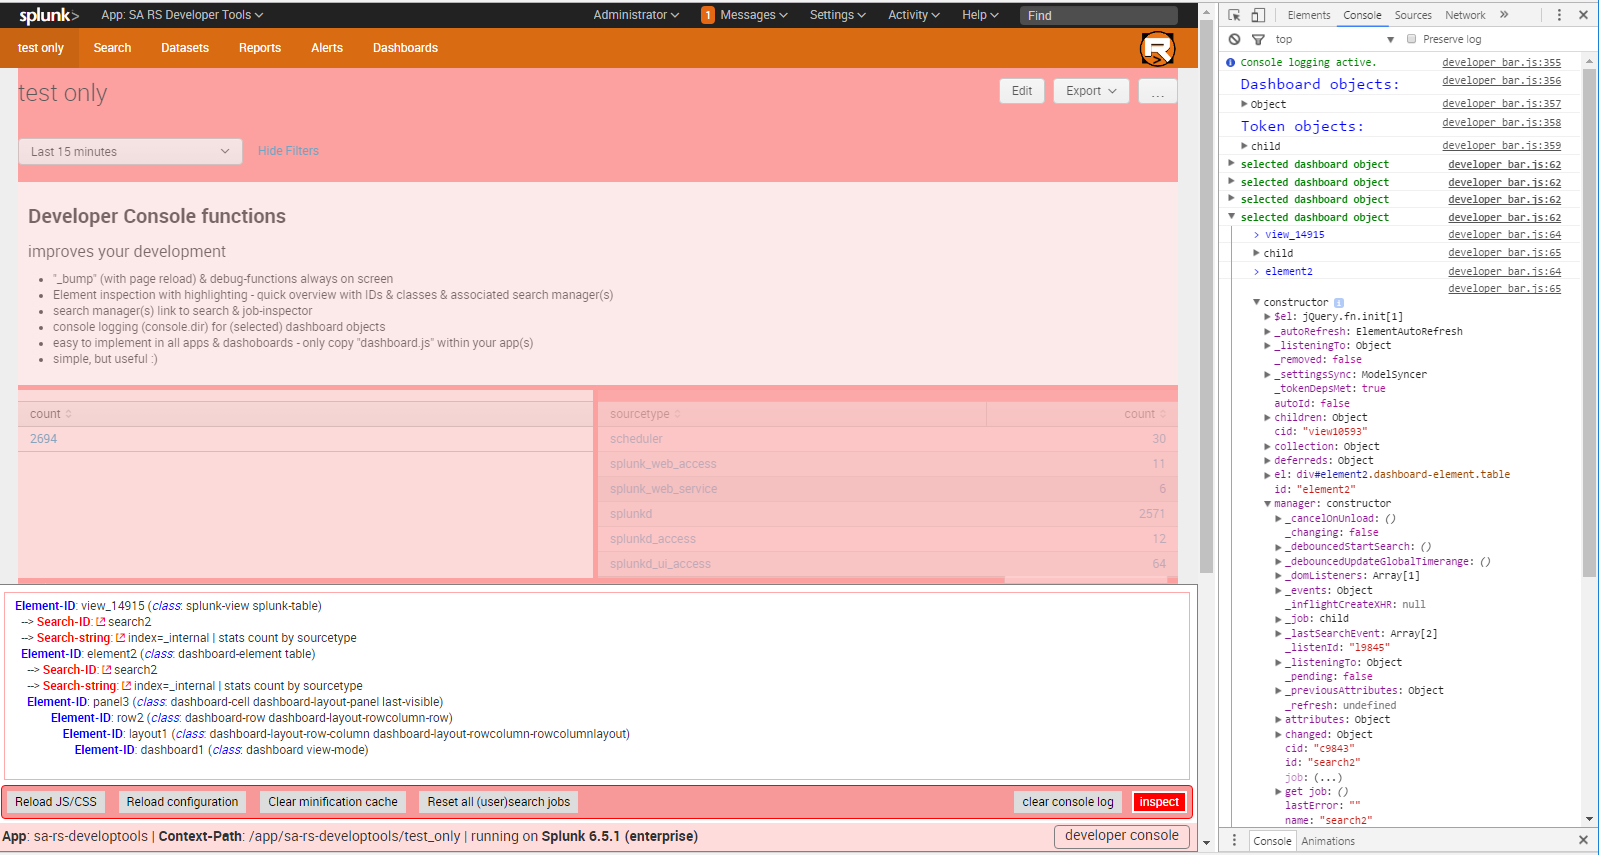Open the Reports nav item
The width and height of the screenshot is (1599, 855).
260,48
